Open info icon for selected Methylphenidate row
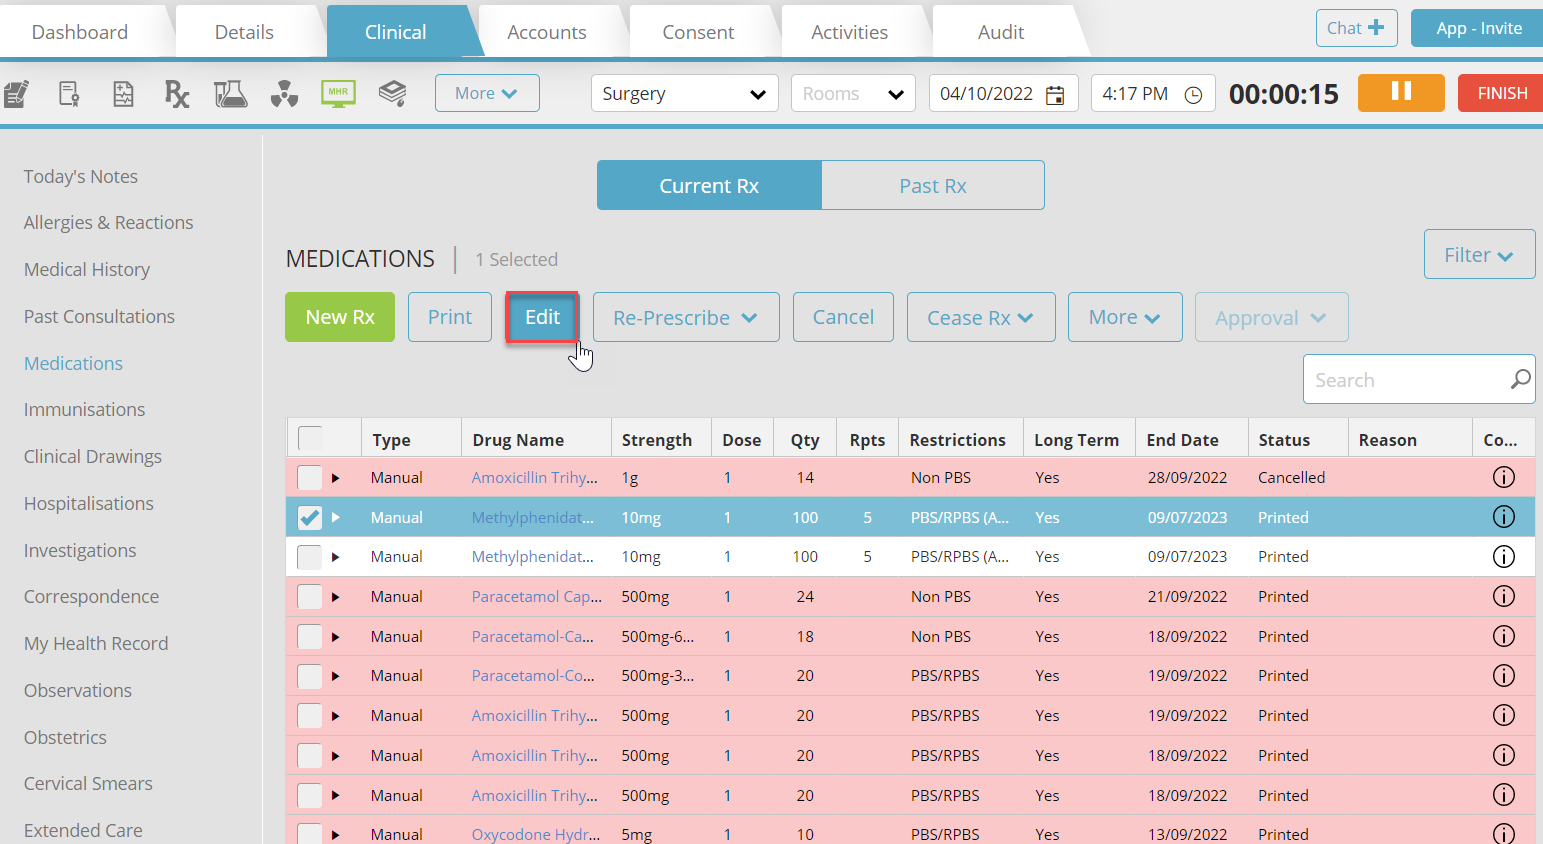The width and height of the screenshot is (1543, 844). point(1503,517)
